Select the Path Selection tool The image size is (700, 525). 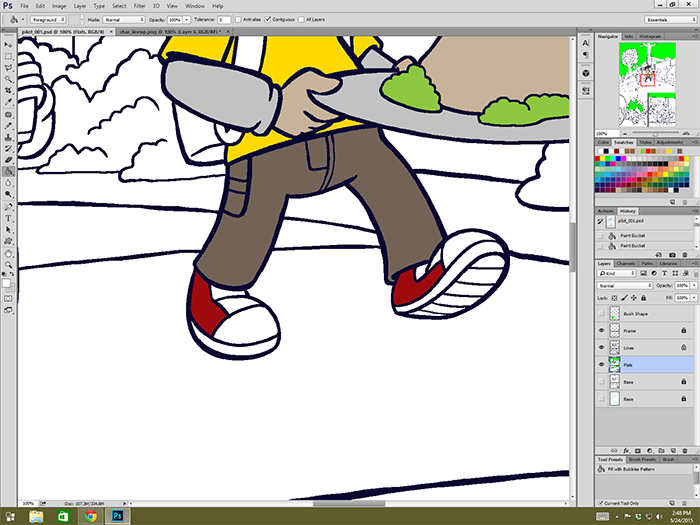click(8, 229)
